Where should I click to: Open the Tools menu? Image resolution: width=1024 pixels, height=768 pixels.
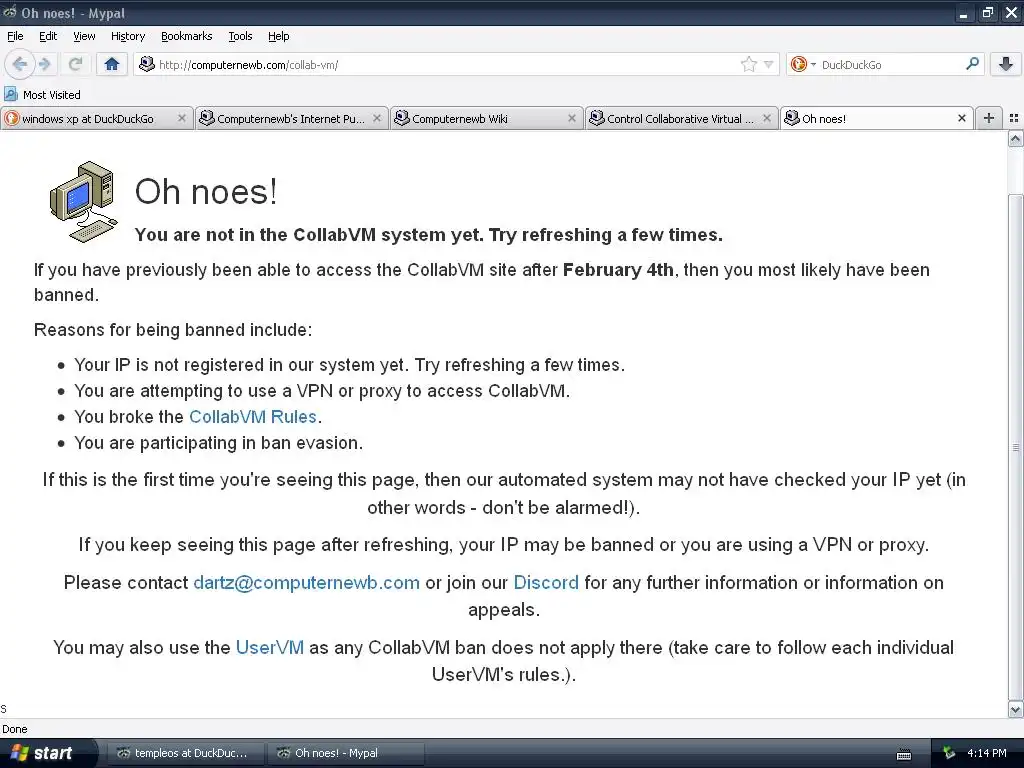[240, 36]
